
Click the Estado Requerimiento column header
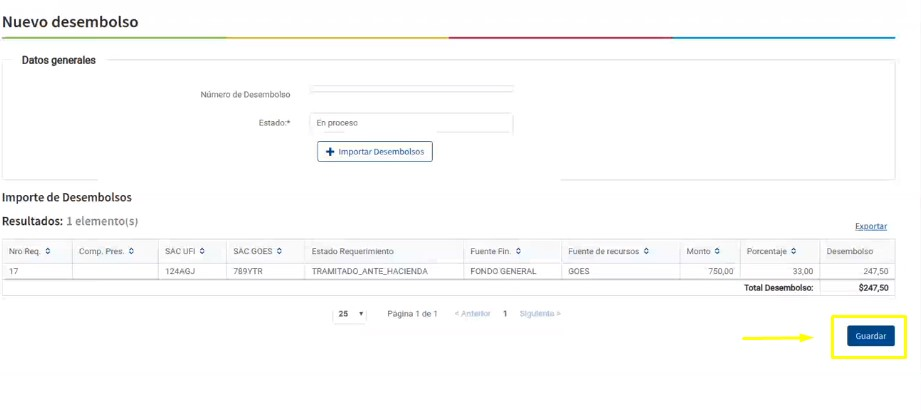(x=353, y=251)
